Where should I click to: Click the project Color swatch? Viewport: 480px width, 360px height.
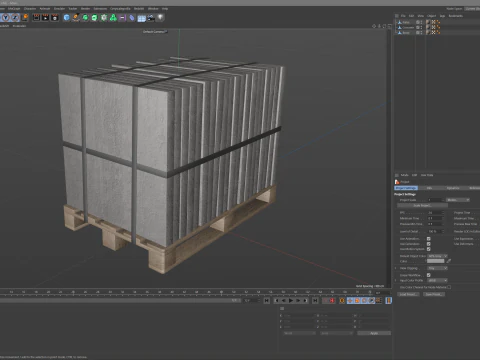(436, 261)
